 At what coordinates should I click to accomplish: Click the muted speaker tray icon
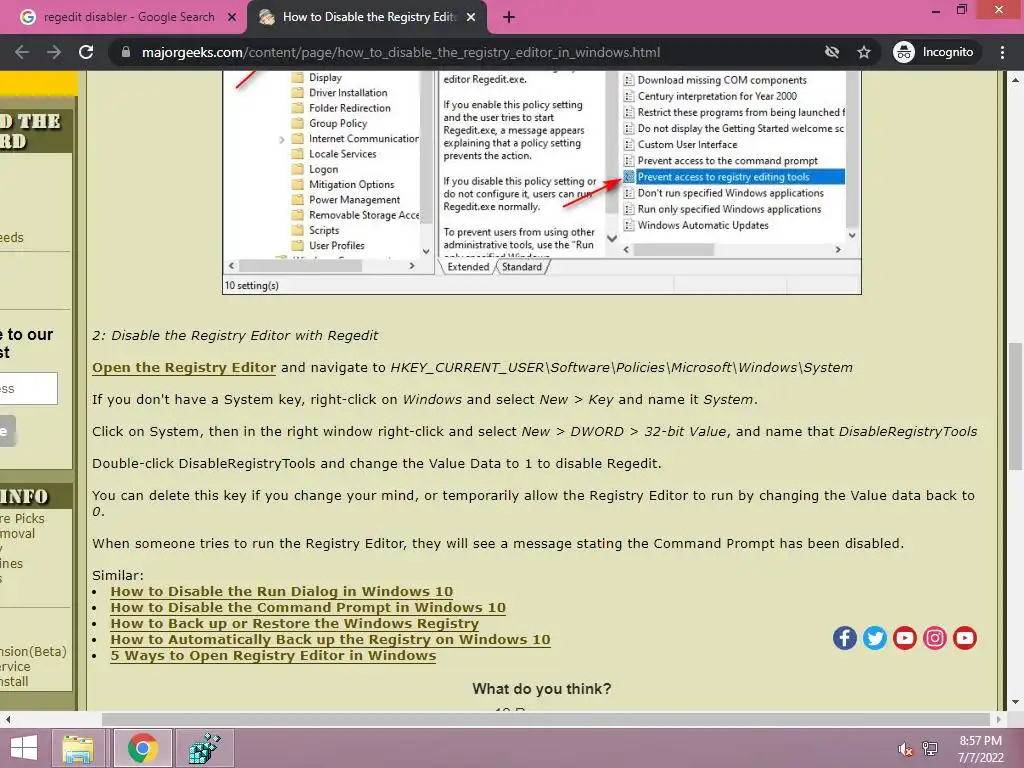(x=905, y=749)
